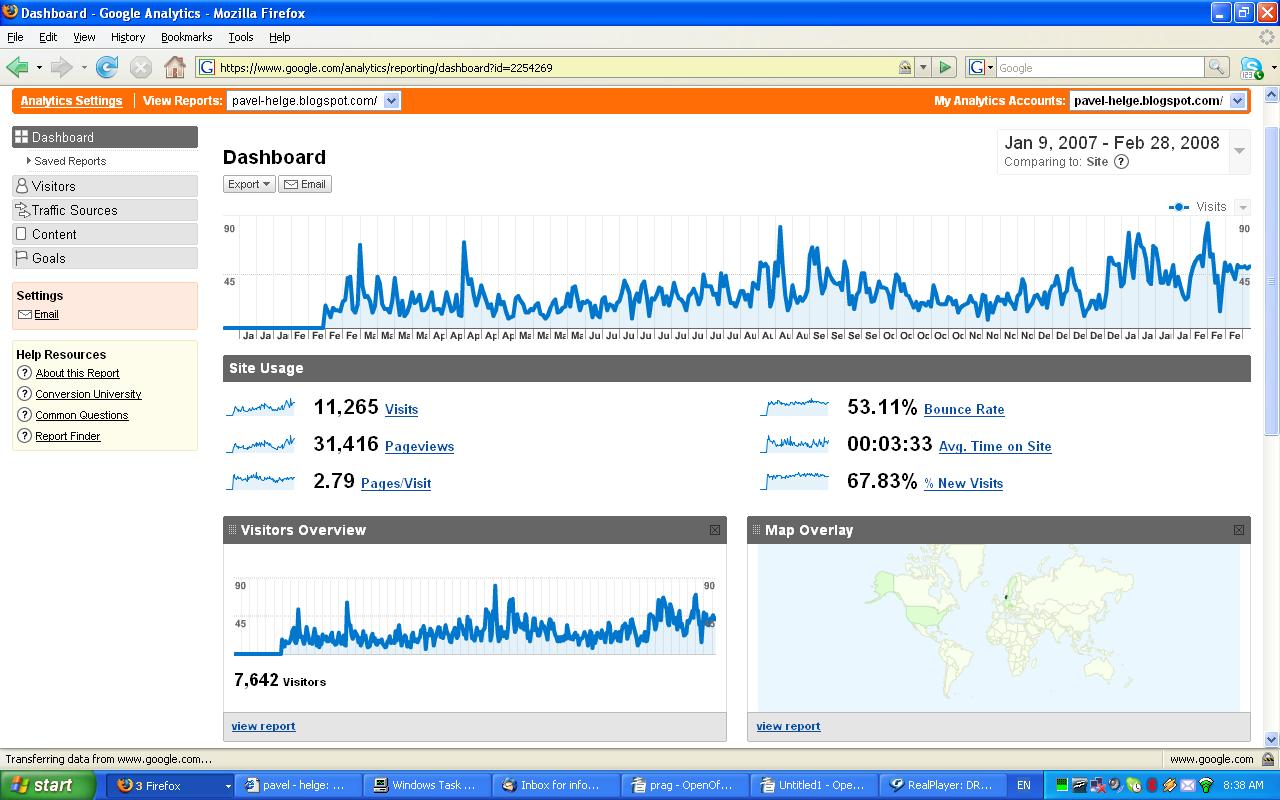Open help icon beside Comparing to Site
The height and width of the screenshot is (800, 1280).
pos(1121,162)
